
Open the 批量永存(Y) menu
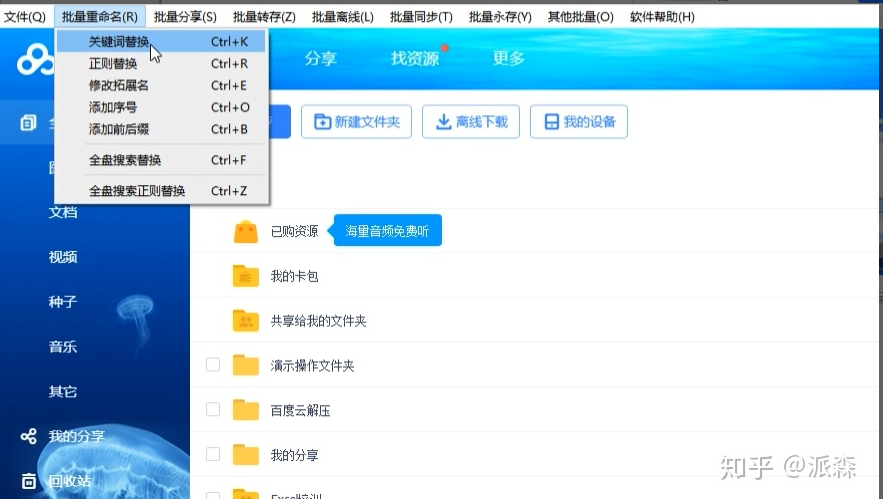click(x=500, y=17)
